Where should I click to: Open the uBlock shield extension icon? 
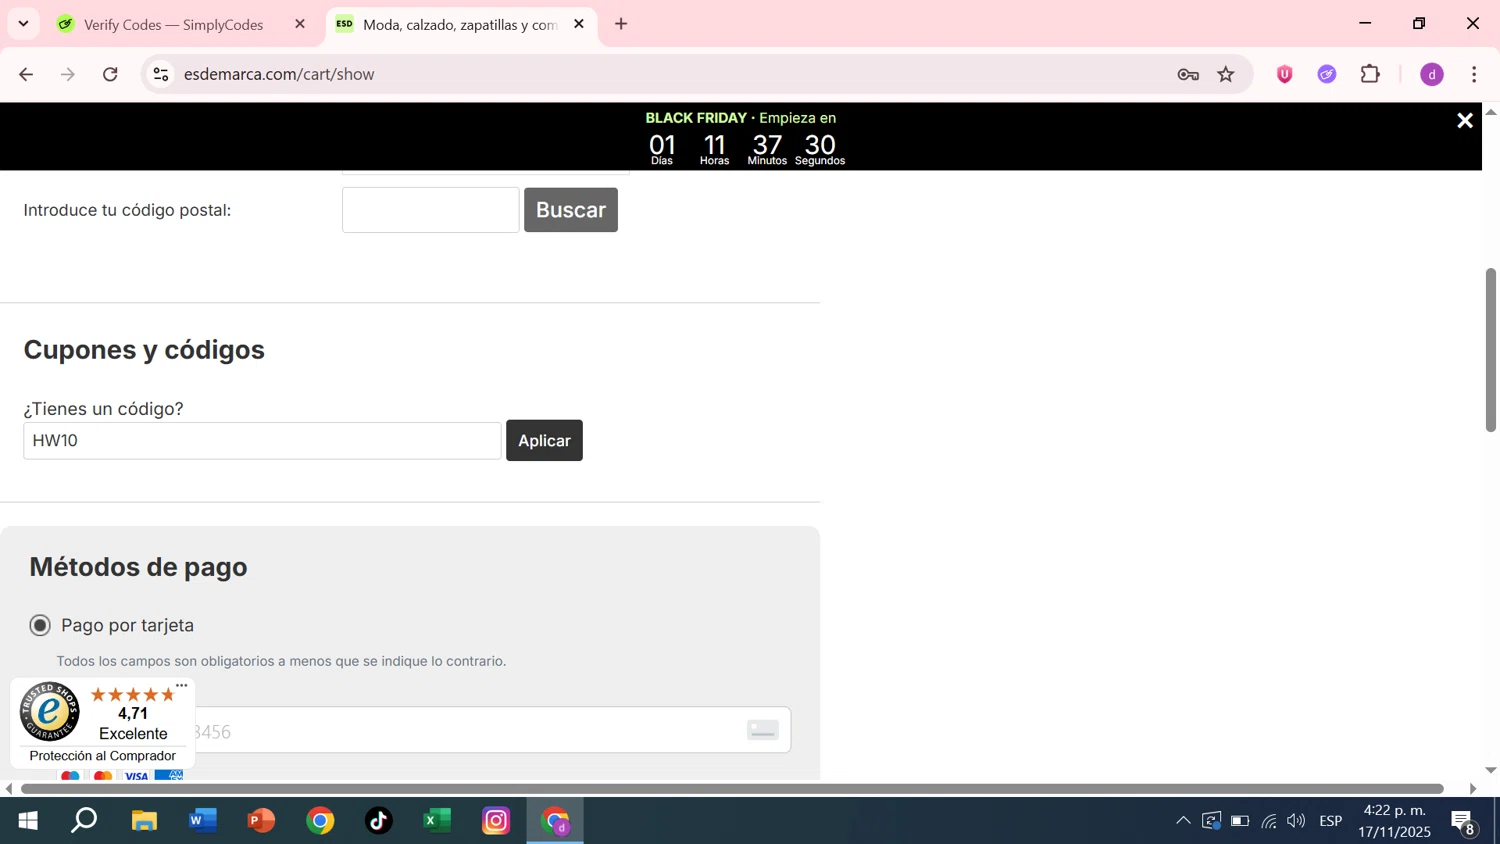coord(1285,74)
